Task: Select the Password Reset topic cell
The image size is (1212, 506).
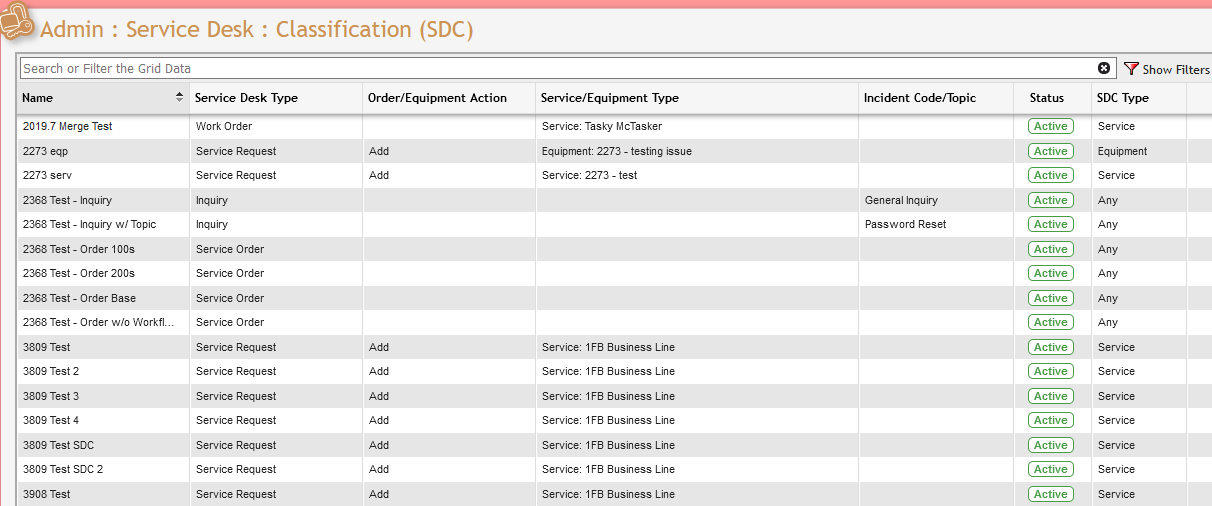Action: point(905,224)
